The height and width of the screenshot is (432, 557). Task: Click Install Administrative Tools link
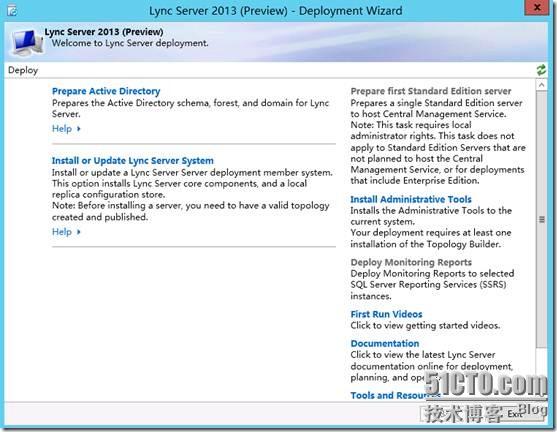click(x=411, y=199)
